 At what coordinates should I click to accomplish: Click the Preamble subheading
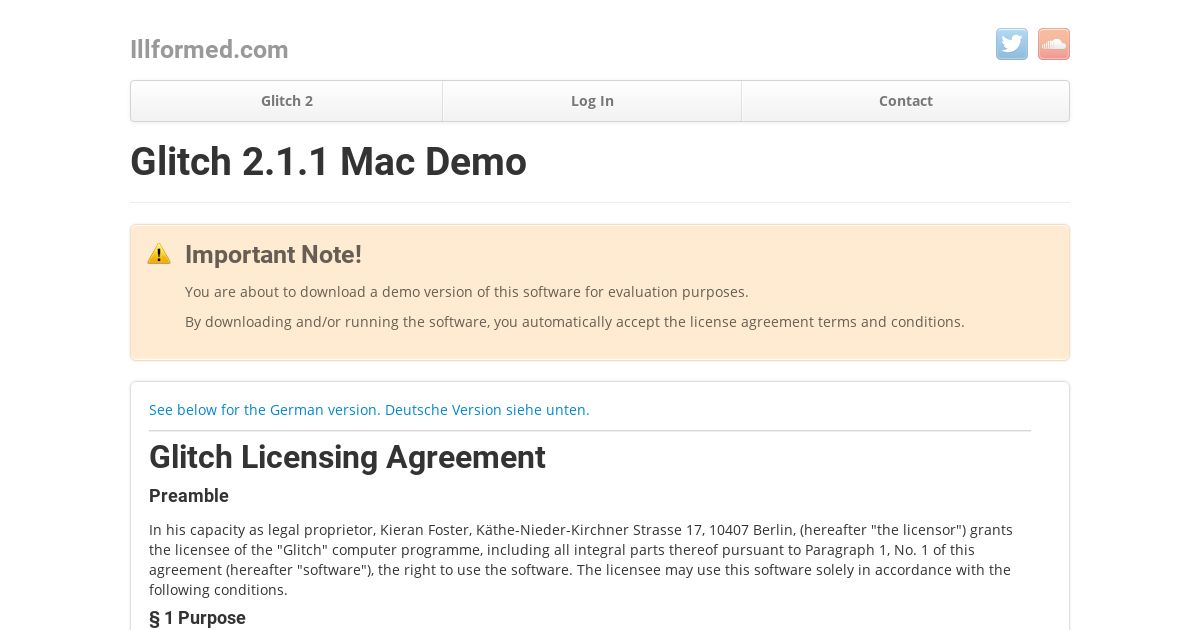(189, 496)
